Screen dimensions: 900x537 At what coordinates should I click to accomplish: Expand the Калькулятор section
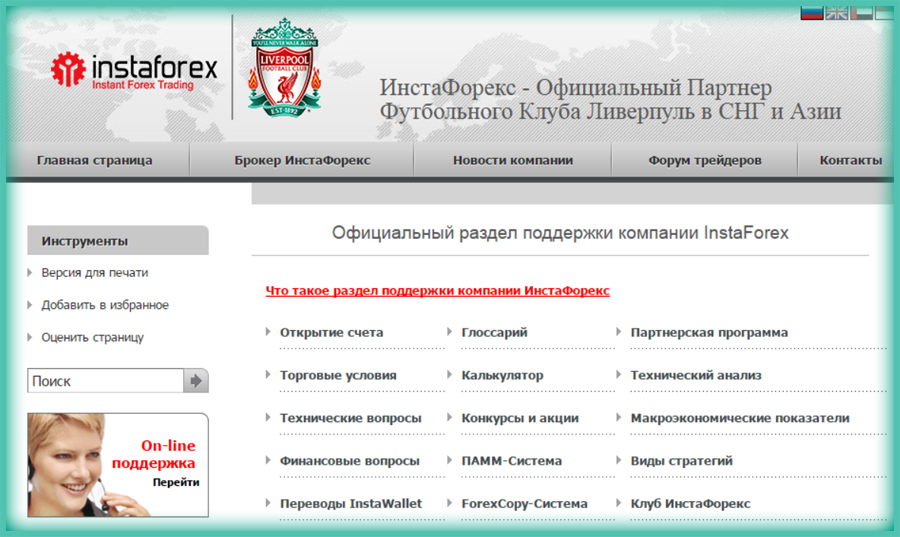pos(502,376)
